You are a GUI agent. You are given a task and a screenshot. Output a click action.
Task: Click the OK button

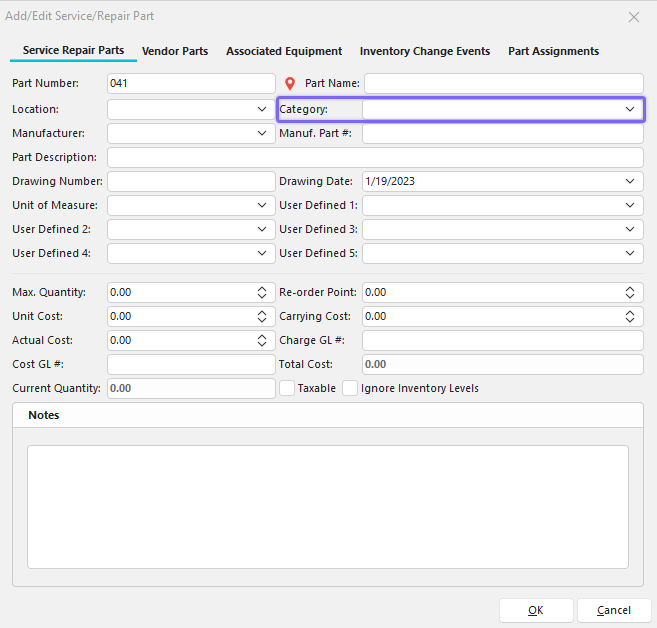tap(536, 610)
